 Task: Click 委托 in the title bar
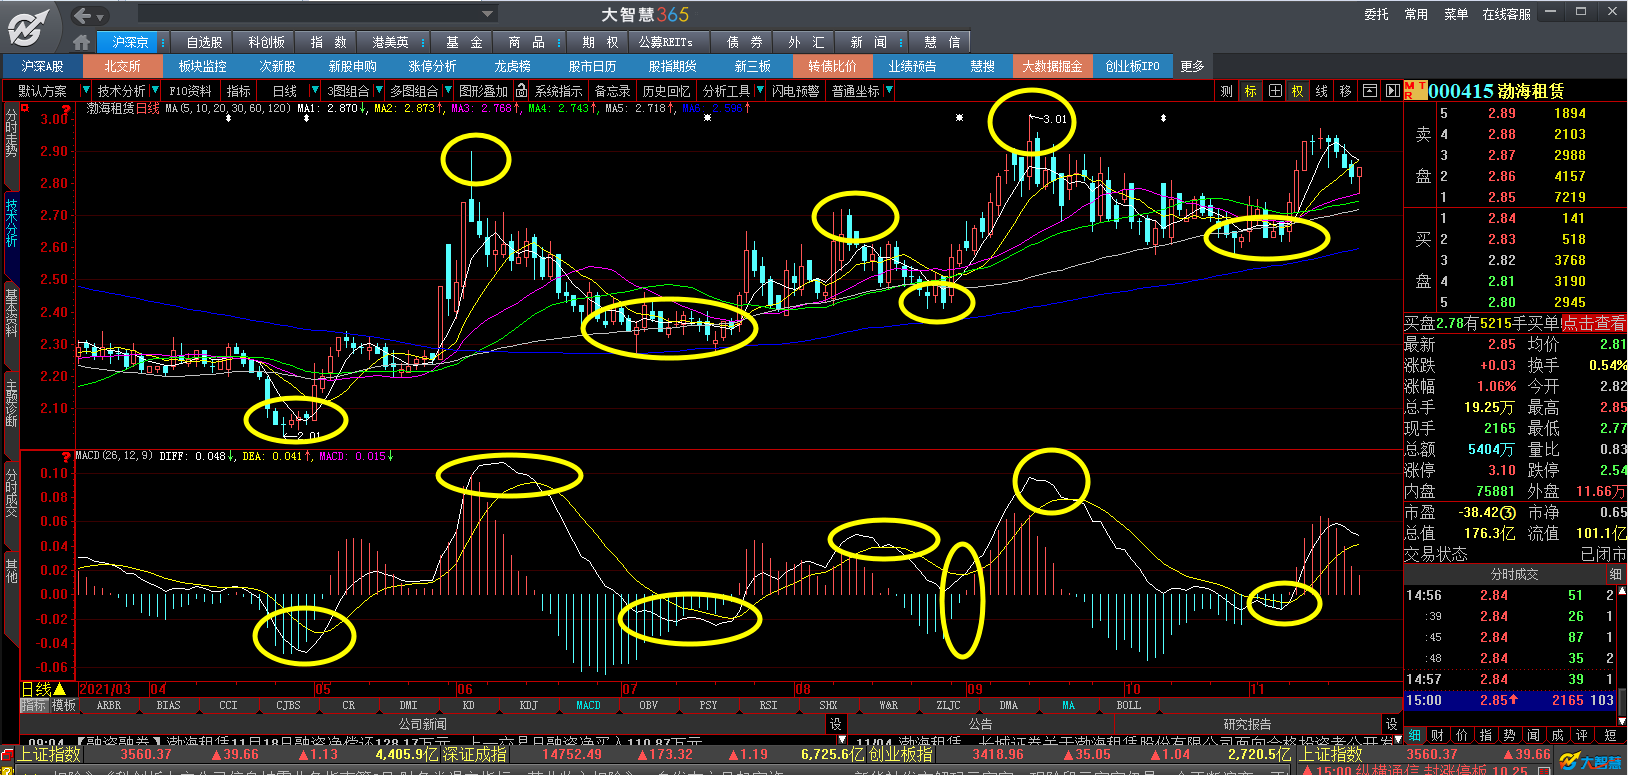pyautogui.click(x=1376, y=14)
